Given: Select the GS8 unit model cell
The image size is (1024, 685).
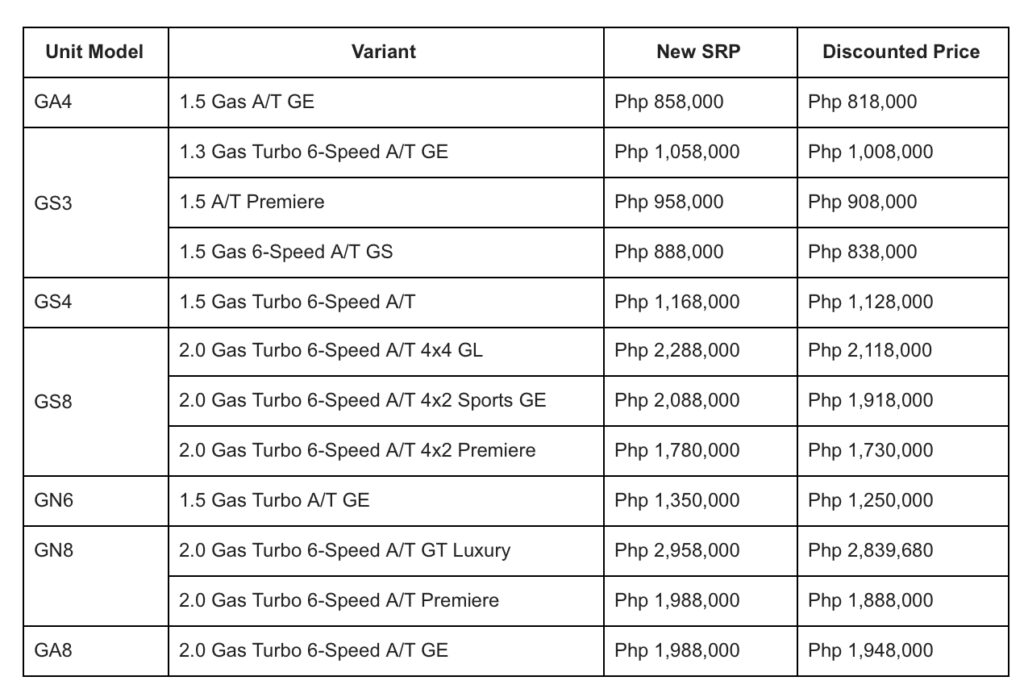Looking at the screenshot, I should pyautogui.click(x=95, y=402).
